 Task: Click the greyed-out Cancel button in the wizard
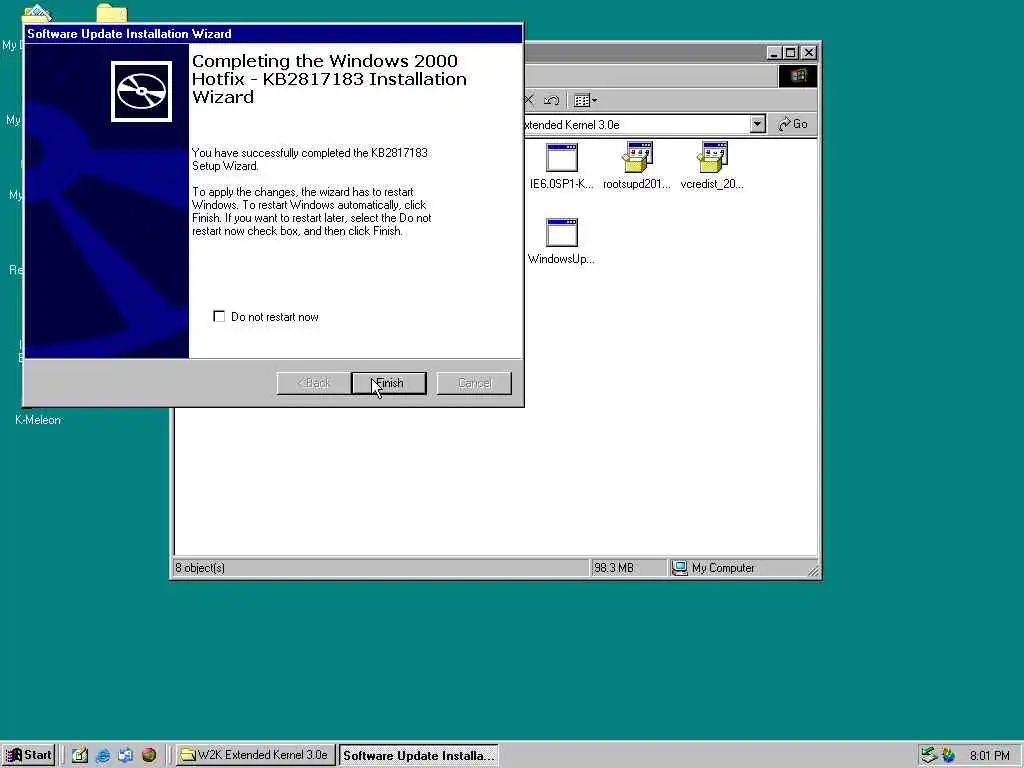(474, 383)
